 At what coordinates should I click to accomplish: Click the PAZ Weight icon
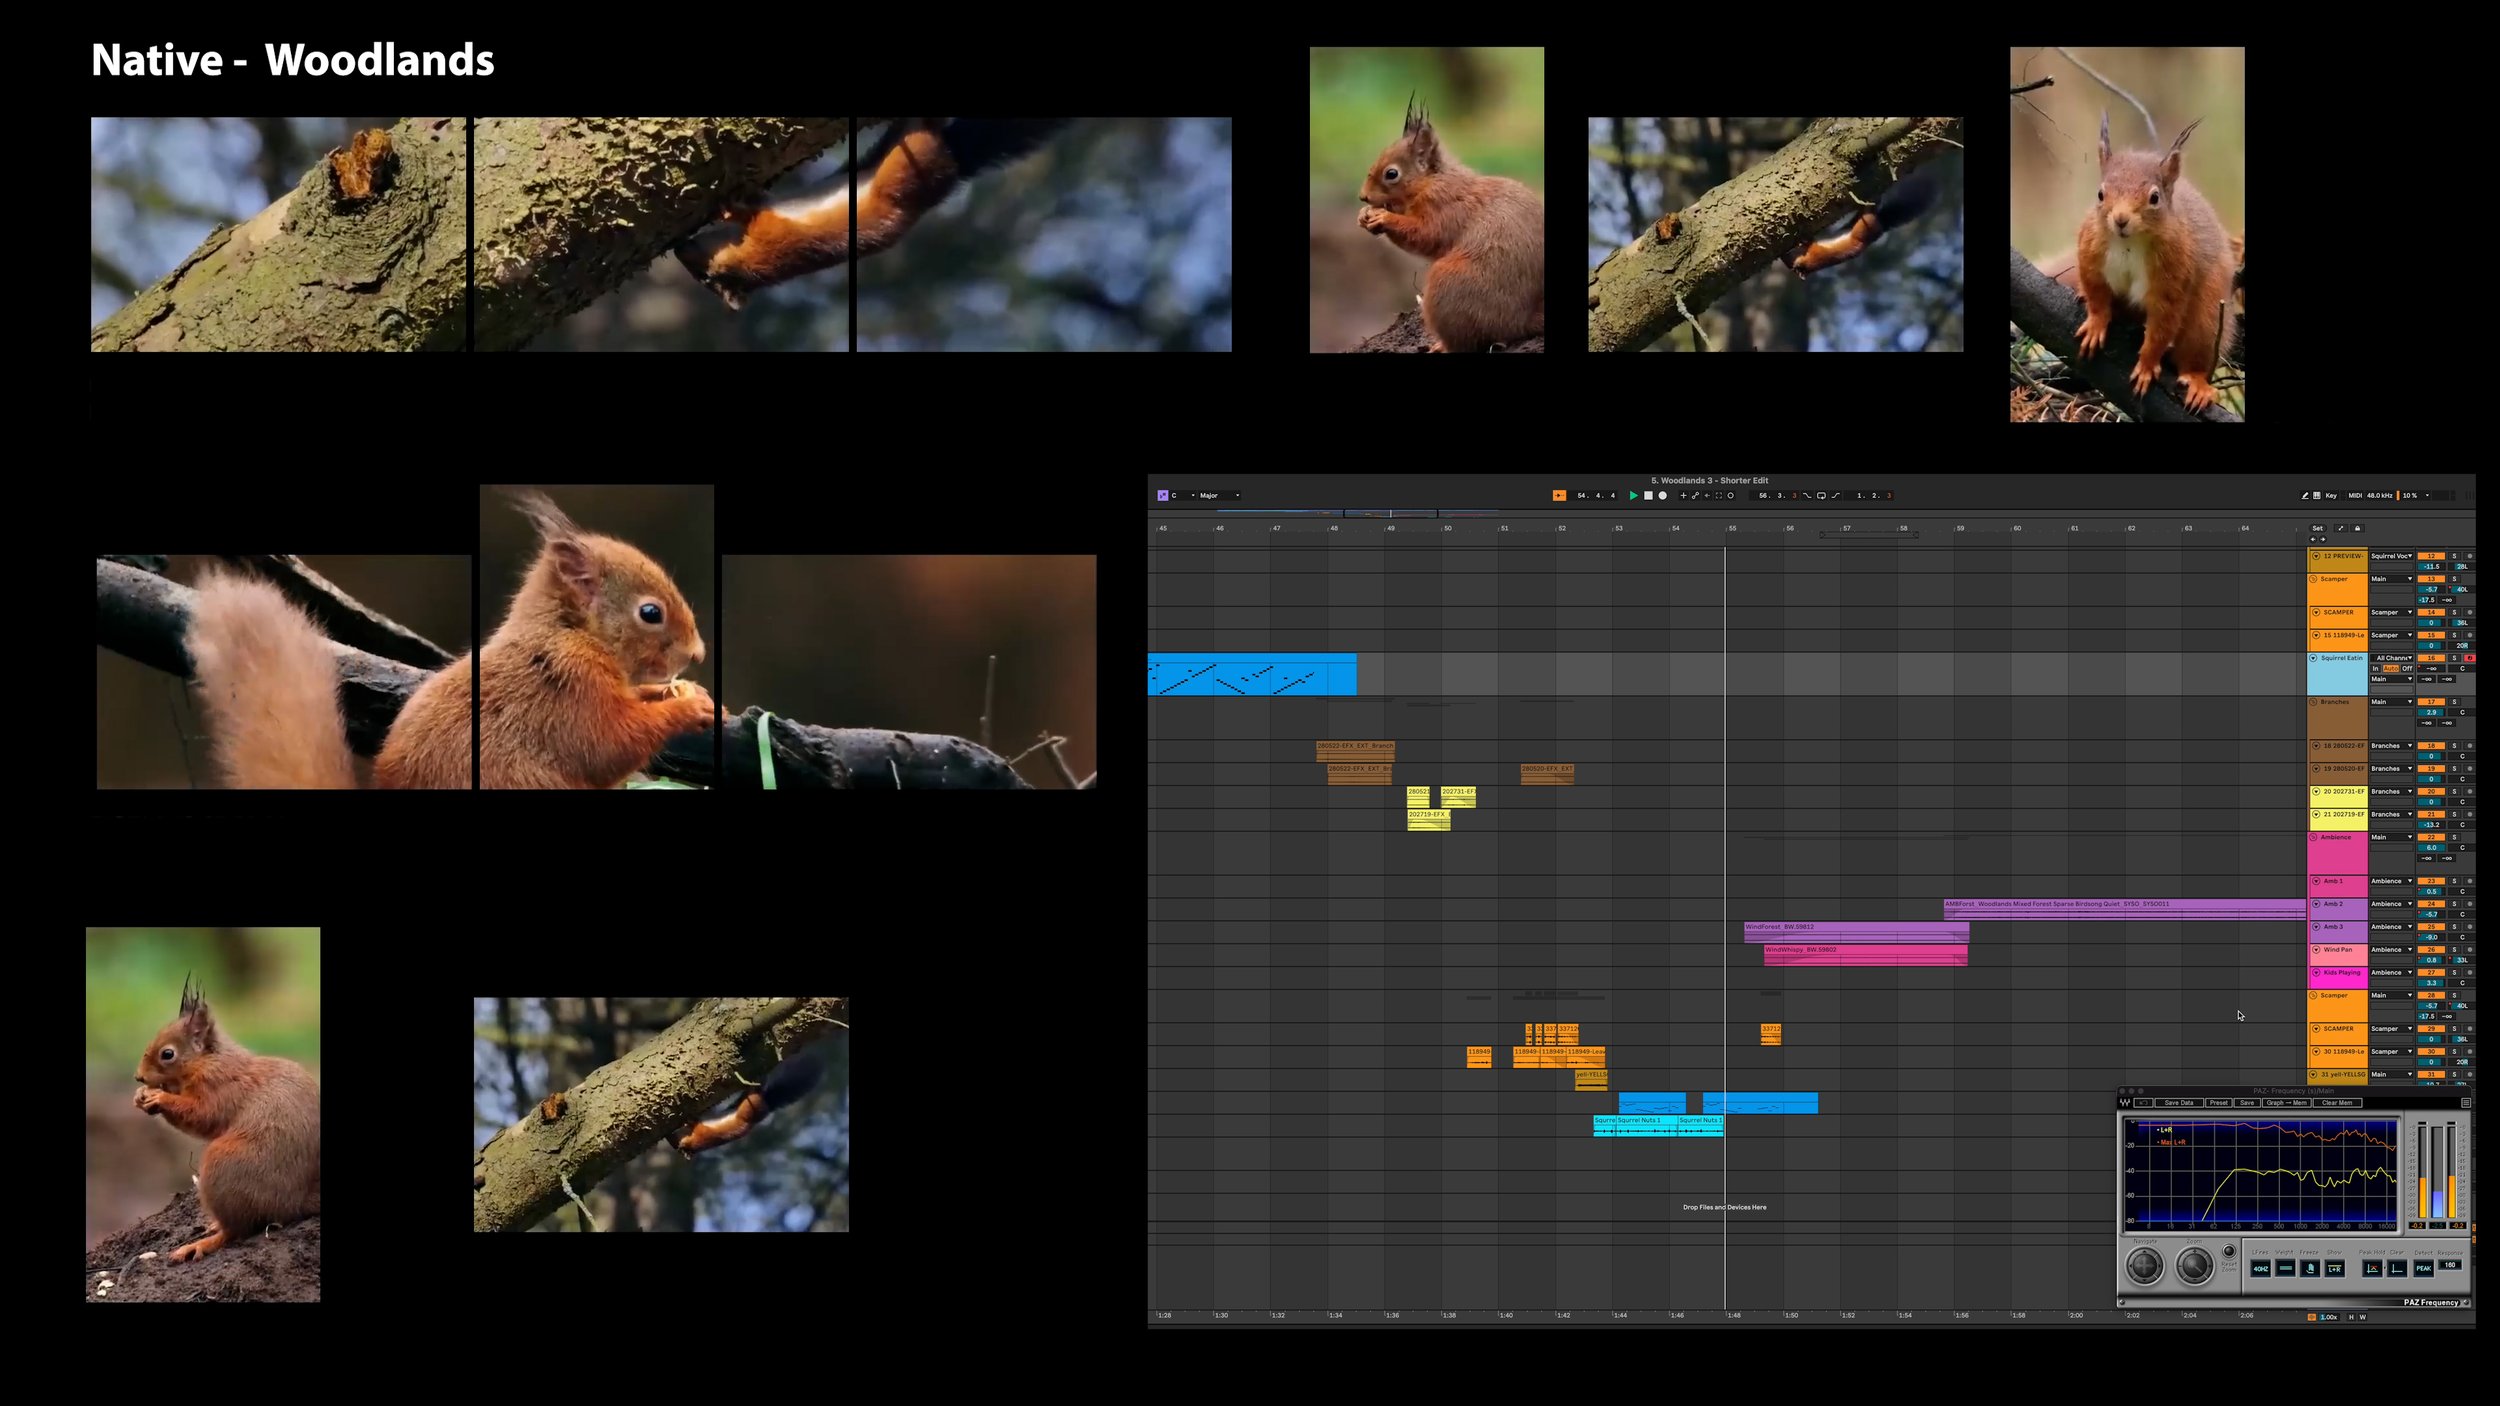(x=2285, y=1268)
